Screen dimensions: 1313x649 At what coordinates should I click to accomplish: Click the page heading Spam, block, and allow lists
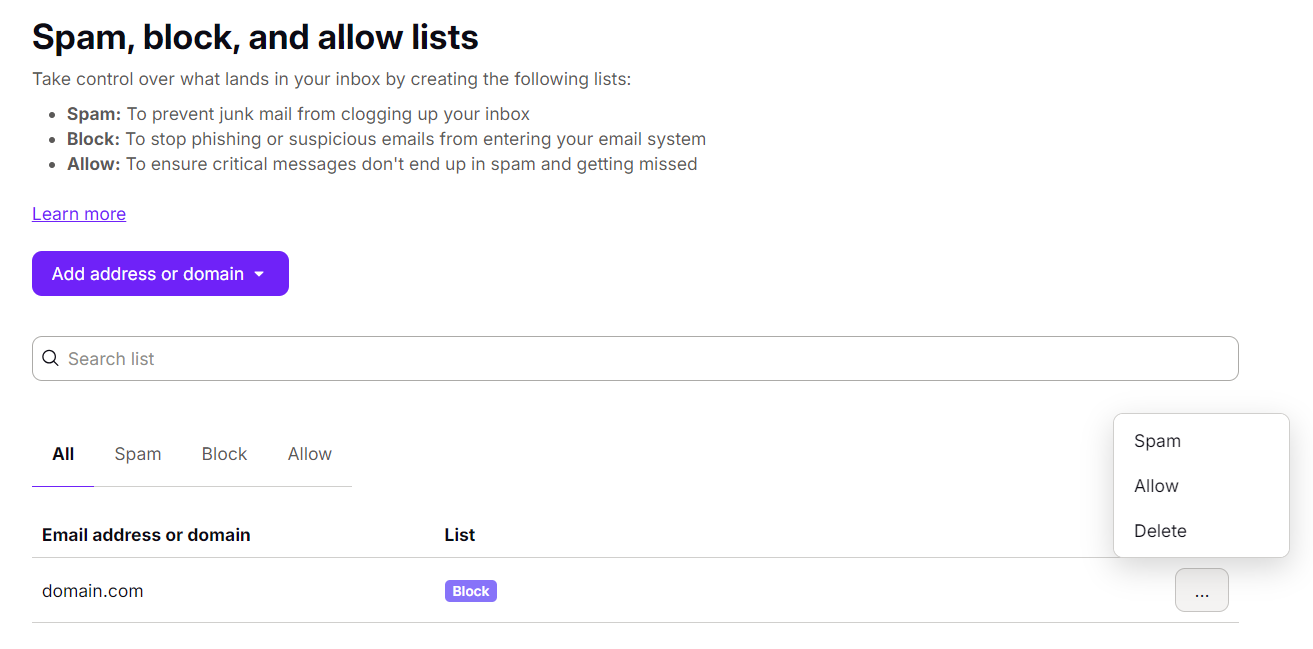click(x=255, y=37)
